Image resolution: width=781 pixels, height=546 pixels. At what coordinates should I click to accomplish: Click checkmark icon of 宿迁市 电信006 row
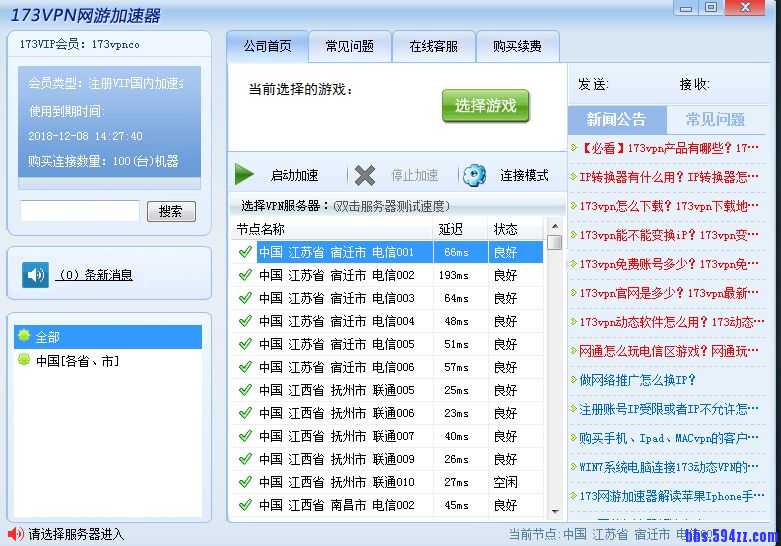click(245, 367)
